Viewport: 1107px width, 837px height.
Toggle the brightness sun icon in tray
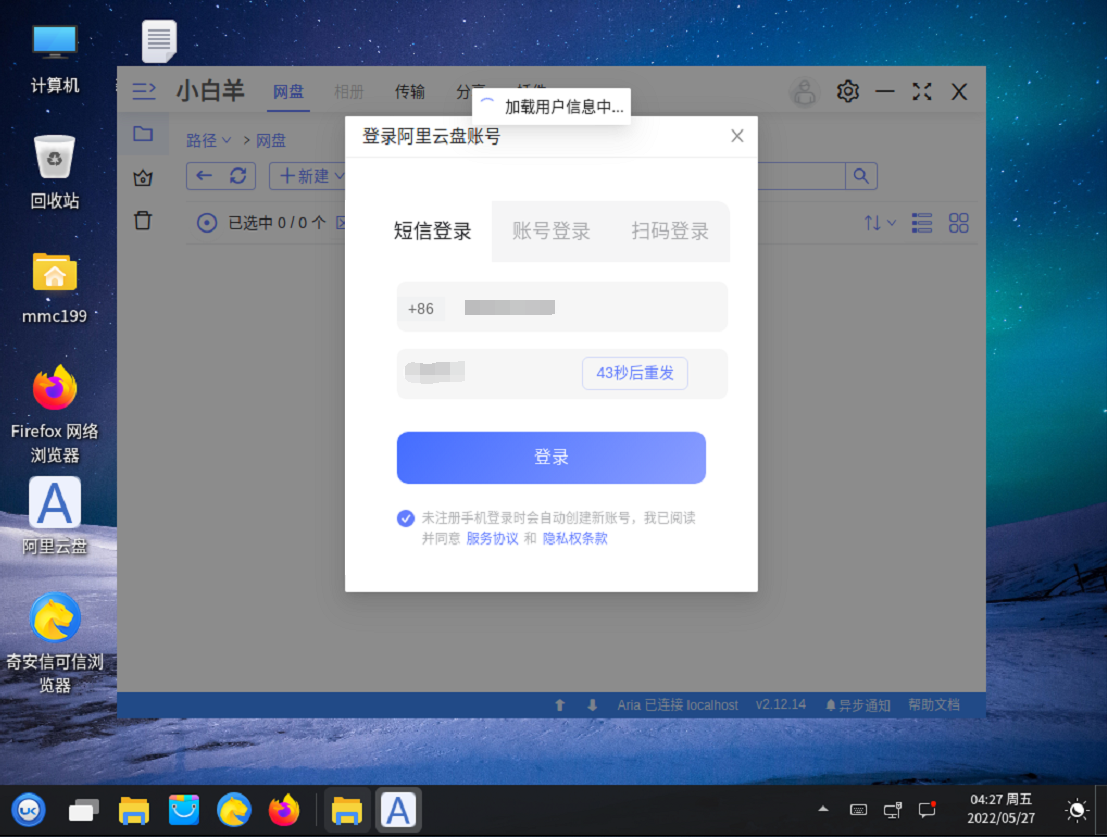tap(1077, 810)
